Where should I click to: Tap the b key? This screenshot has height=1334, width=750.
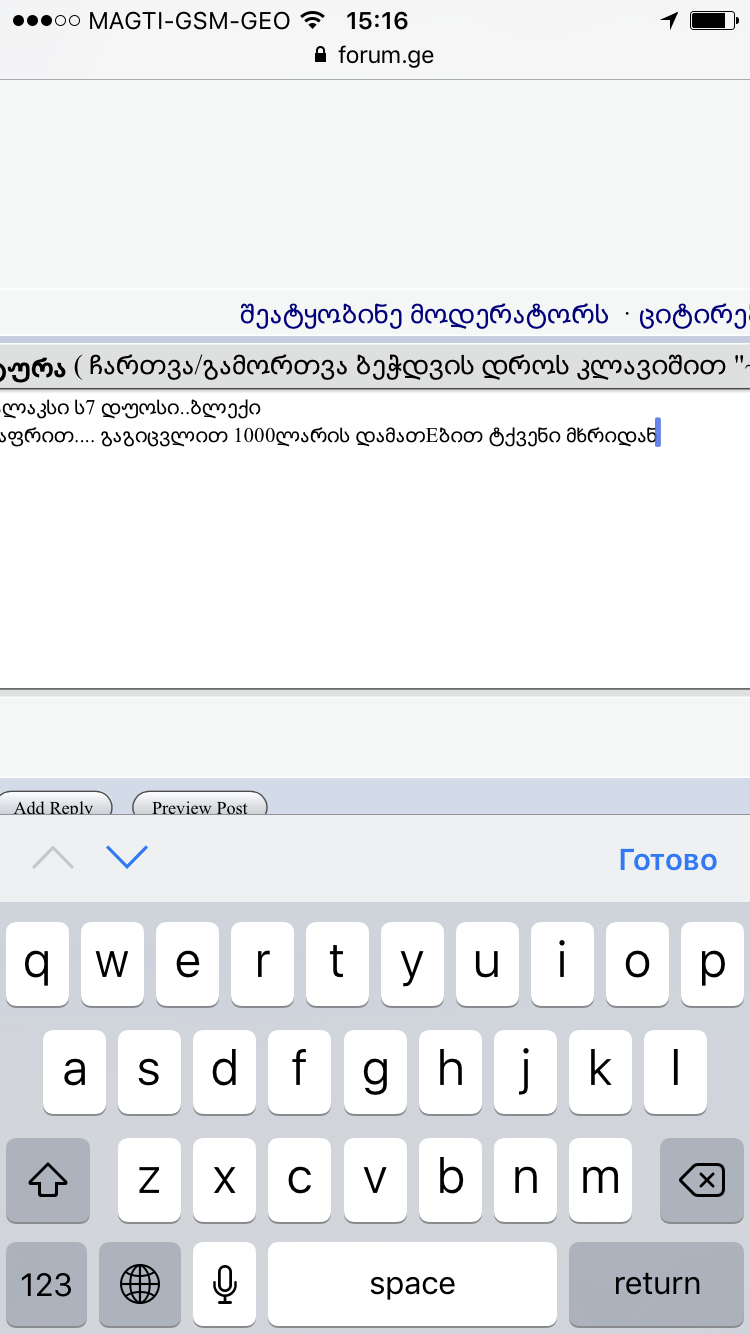450,1180
